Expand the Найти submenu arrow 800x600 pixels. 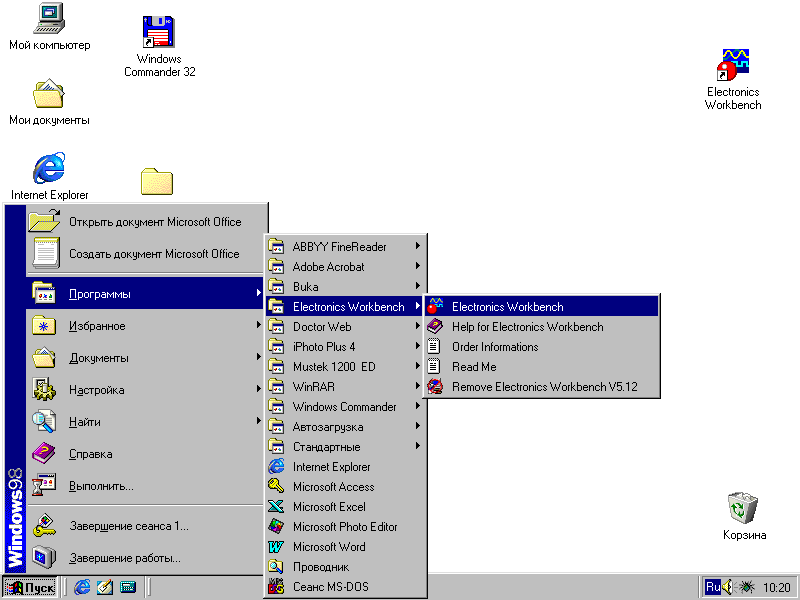point(258,421)
